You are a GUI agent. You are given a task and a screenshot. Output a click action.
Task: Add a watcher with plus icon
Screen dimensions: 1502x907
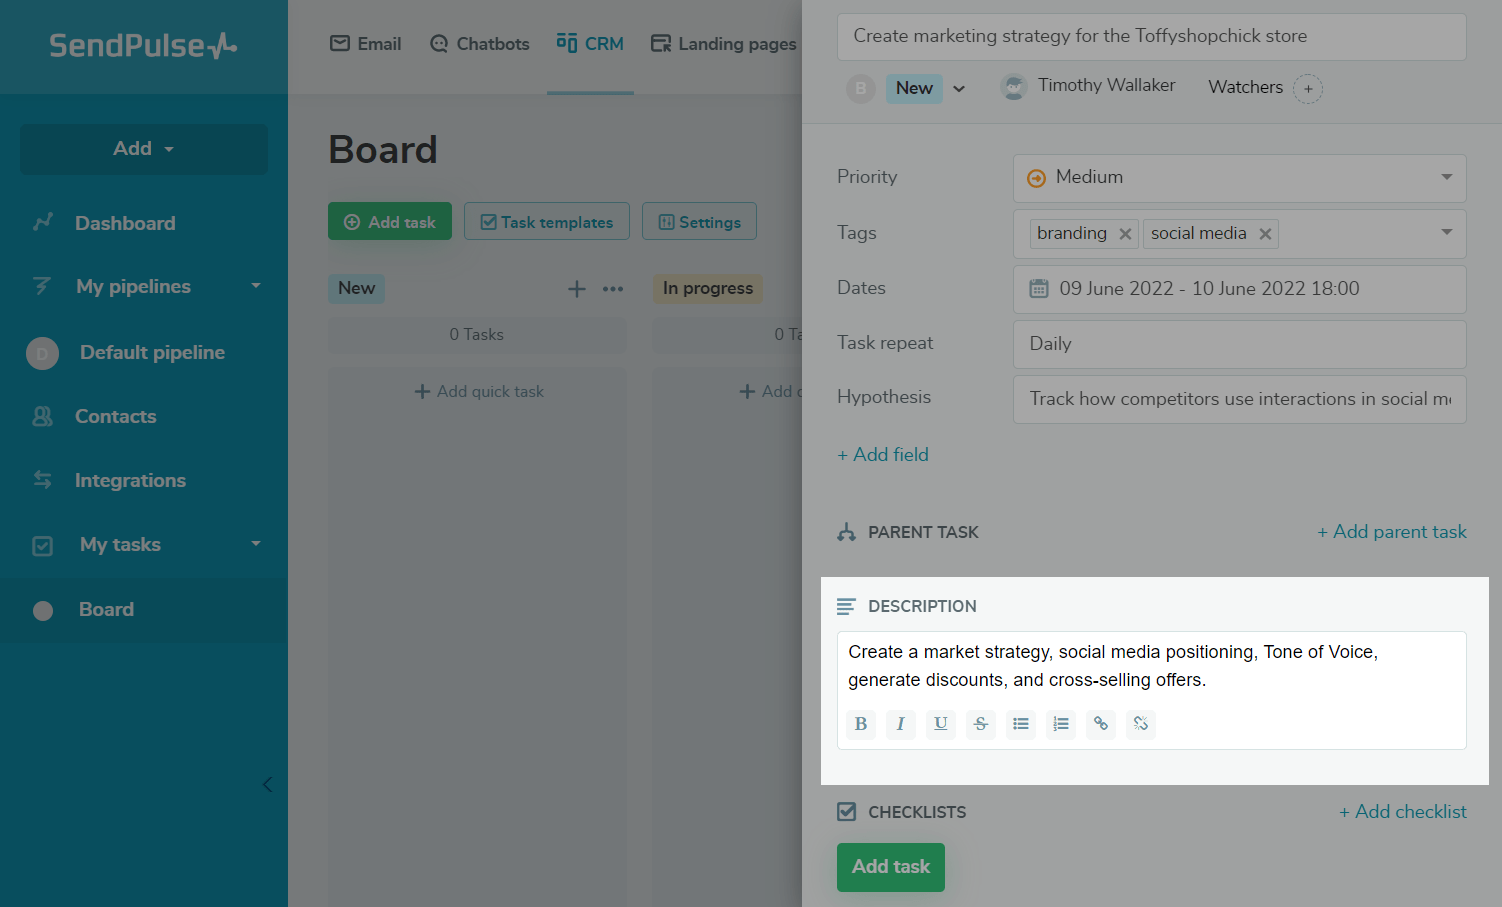point(1308,89)
